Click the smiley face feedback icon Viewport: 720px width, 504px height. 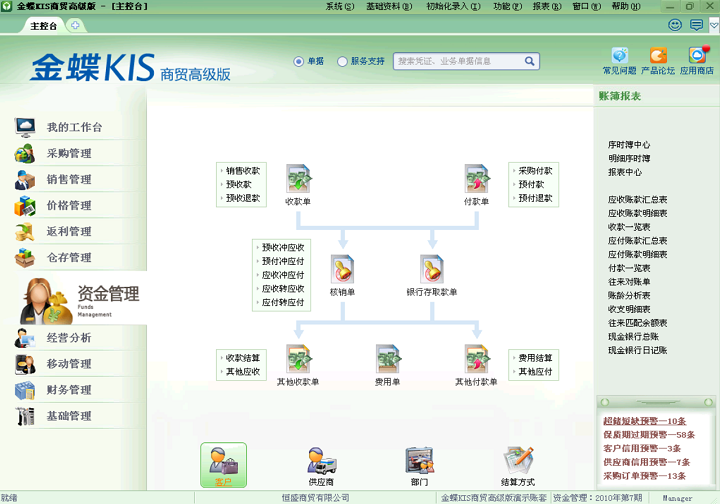click(675, 25)
